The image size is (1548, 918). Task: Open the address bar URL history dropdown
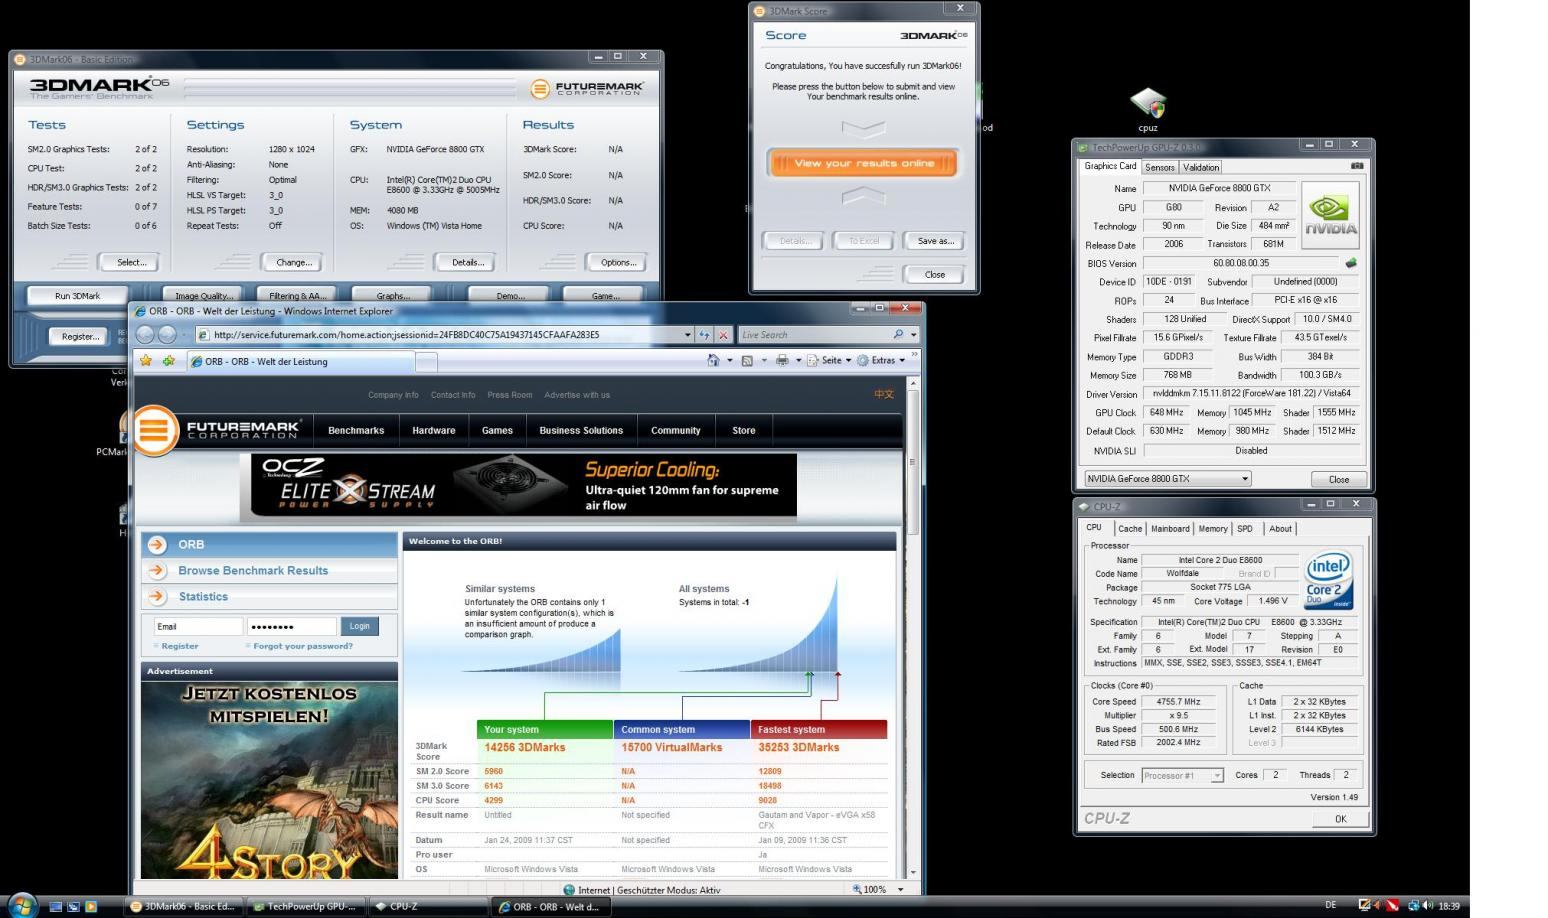pos(687,335)
